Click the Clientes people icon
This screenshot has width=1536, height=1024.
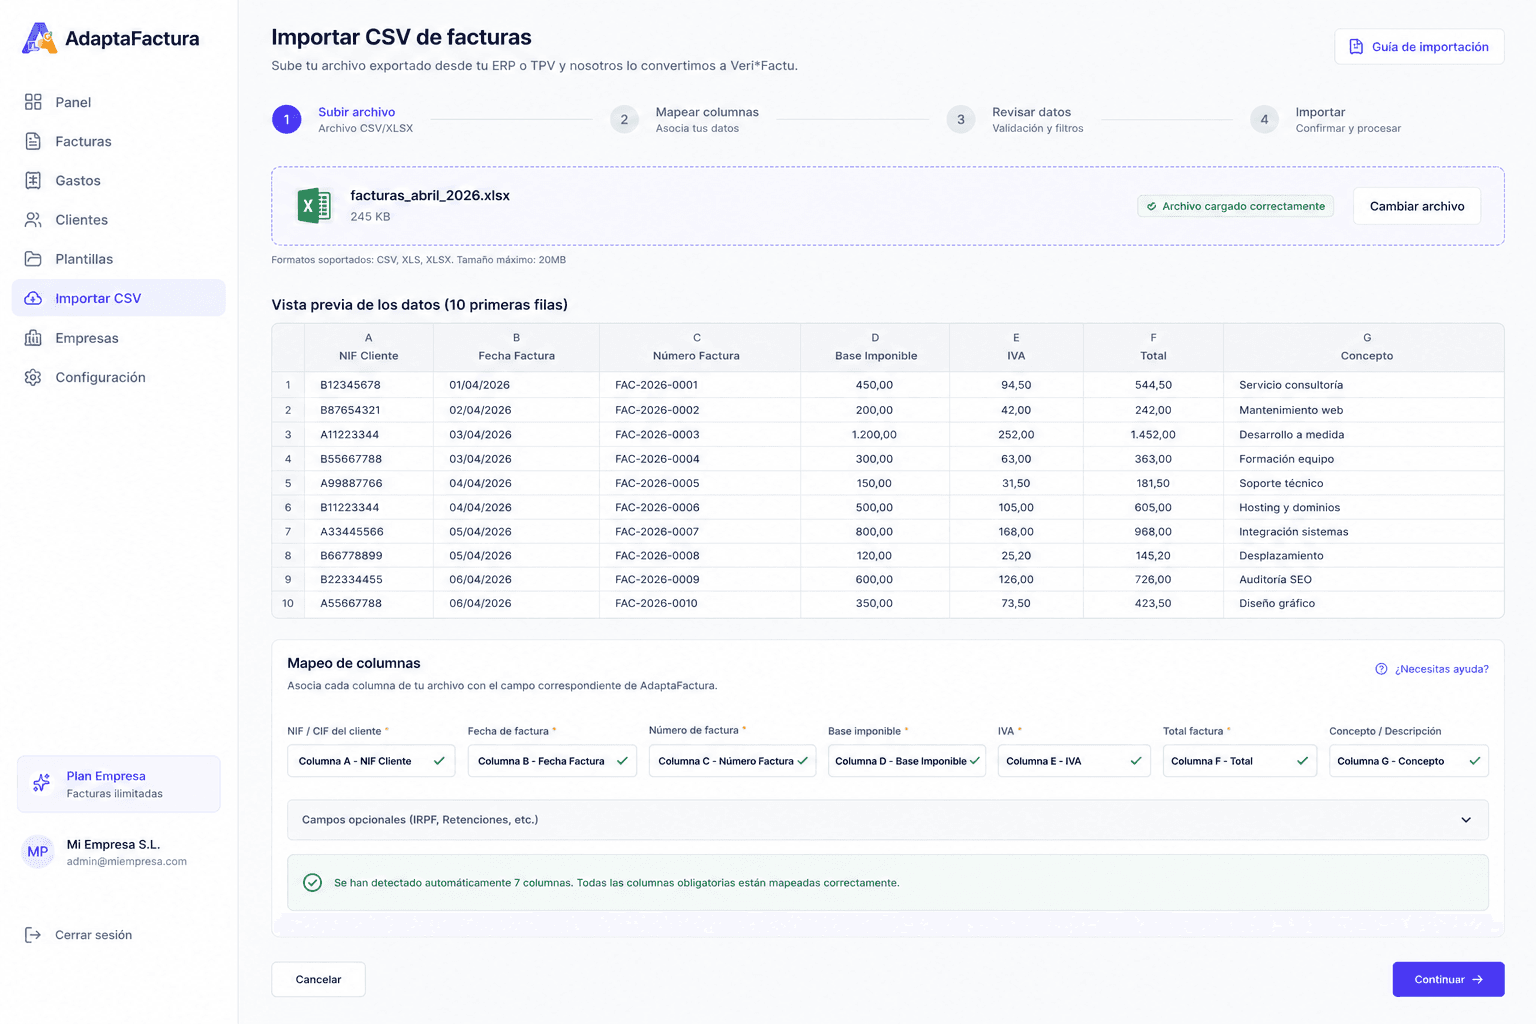(33, 219)
